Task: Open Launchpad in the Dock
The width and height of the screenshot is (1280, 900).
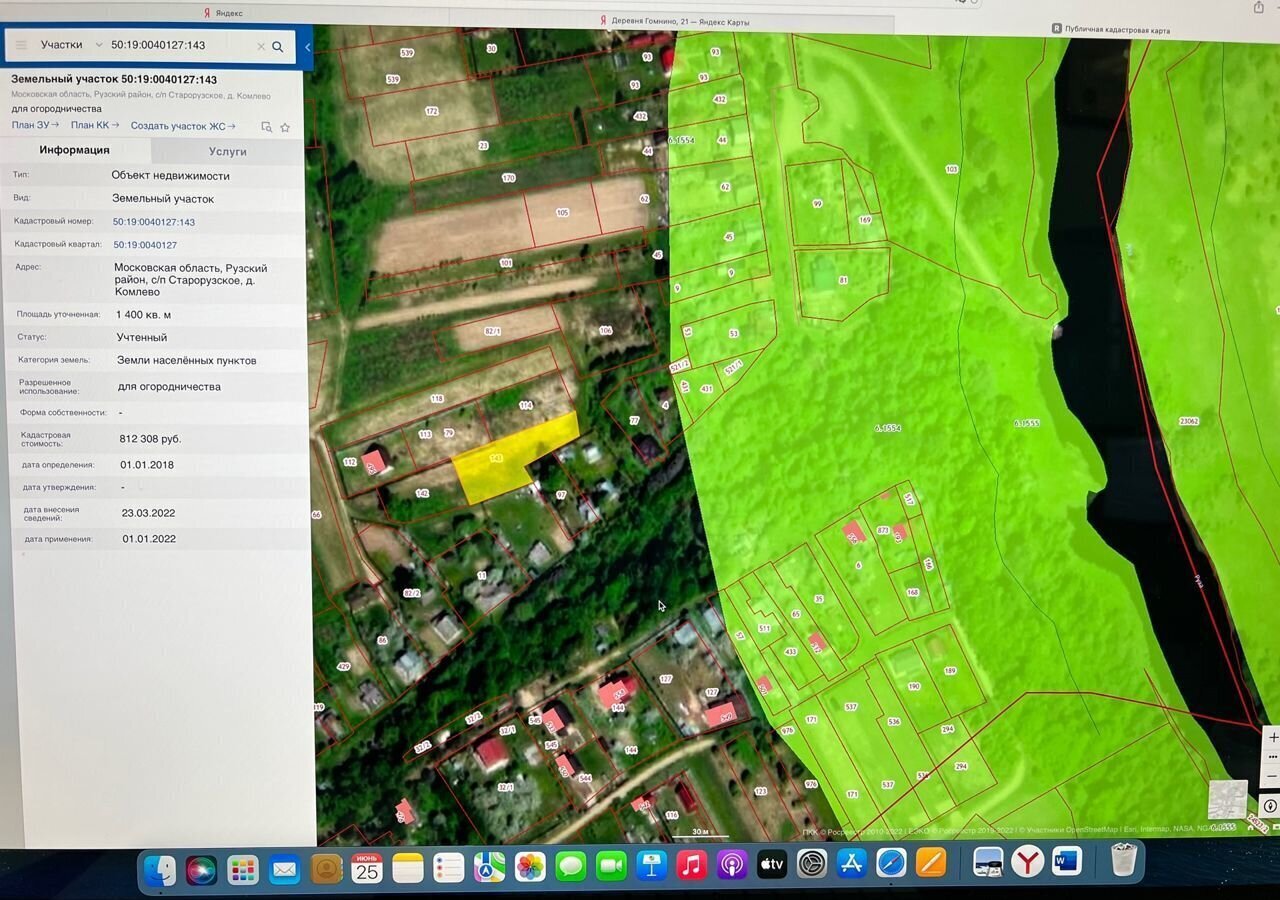Action: [x=243, y=869]
